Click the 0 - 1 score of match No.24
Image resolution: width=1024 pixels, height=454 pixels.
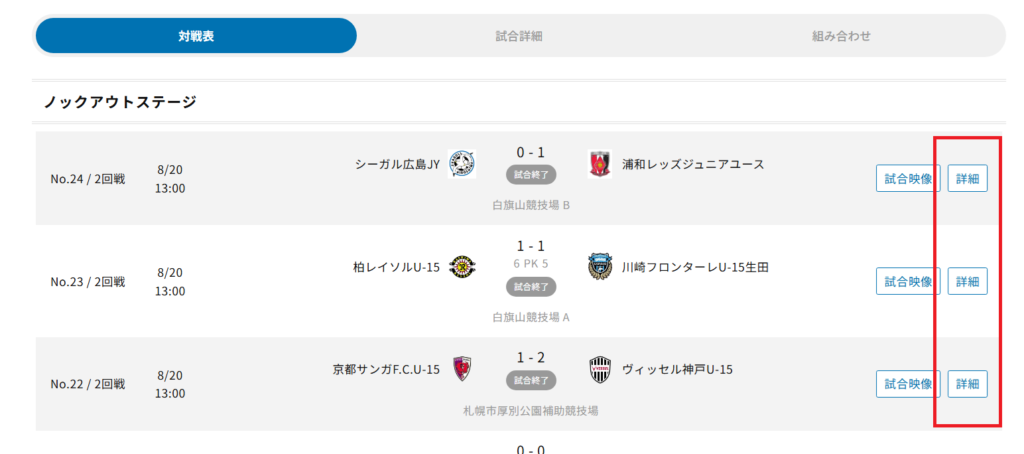coord(530,153)
